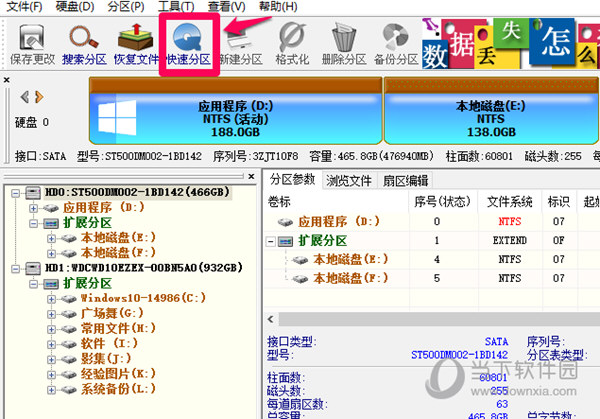The width and height of the screenshot is (600, 419).
Task: Go to the previous disk with left arrow
Action: point(25,97)
